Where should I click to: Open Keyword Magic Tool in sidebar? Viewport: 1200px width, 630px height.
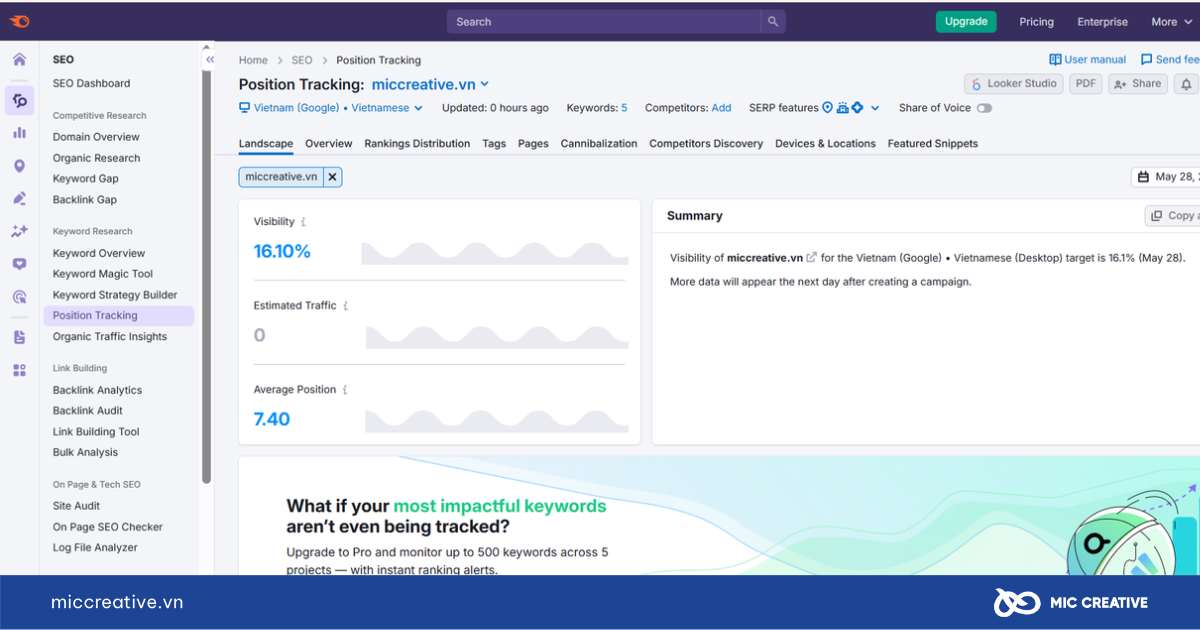103,274
